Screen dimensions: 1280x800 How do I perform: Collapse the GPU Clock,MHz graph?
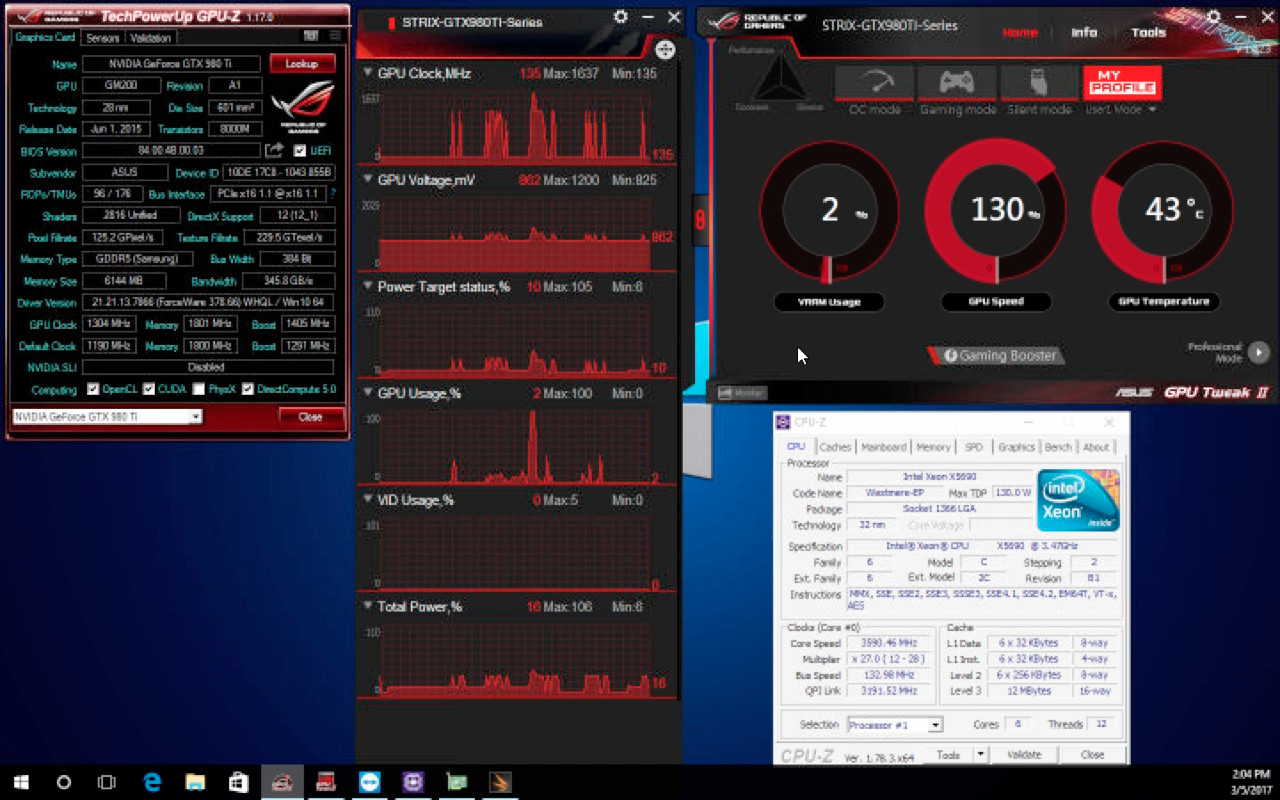[367, 73]
